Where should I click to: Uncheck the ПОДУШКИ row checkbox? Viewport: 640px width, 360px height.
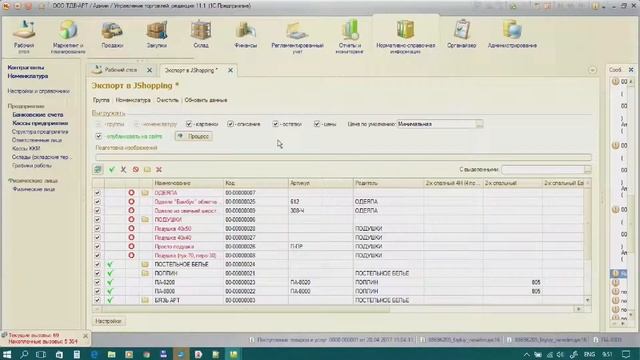pyautogui.click(x=97, y=219)
